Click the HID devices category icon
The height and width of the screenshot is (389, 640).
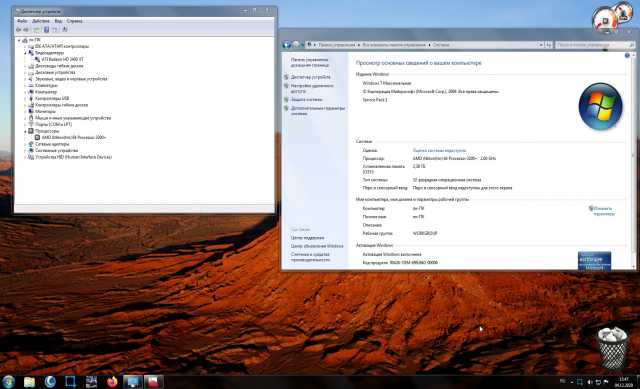point(31,157)
